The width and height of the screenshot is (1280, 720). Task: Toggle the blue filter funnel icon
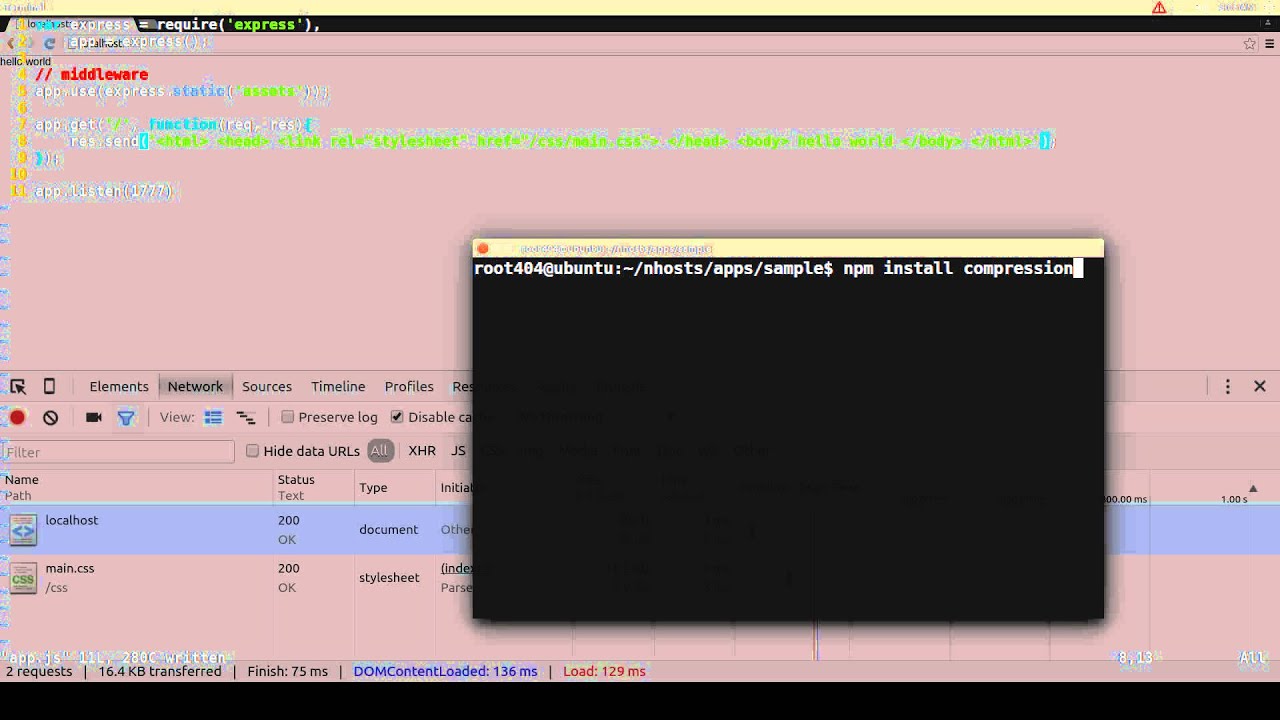point(126,417)
